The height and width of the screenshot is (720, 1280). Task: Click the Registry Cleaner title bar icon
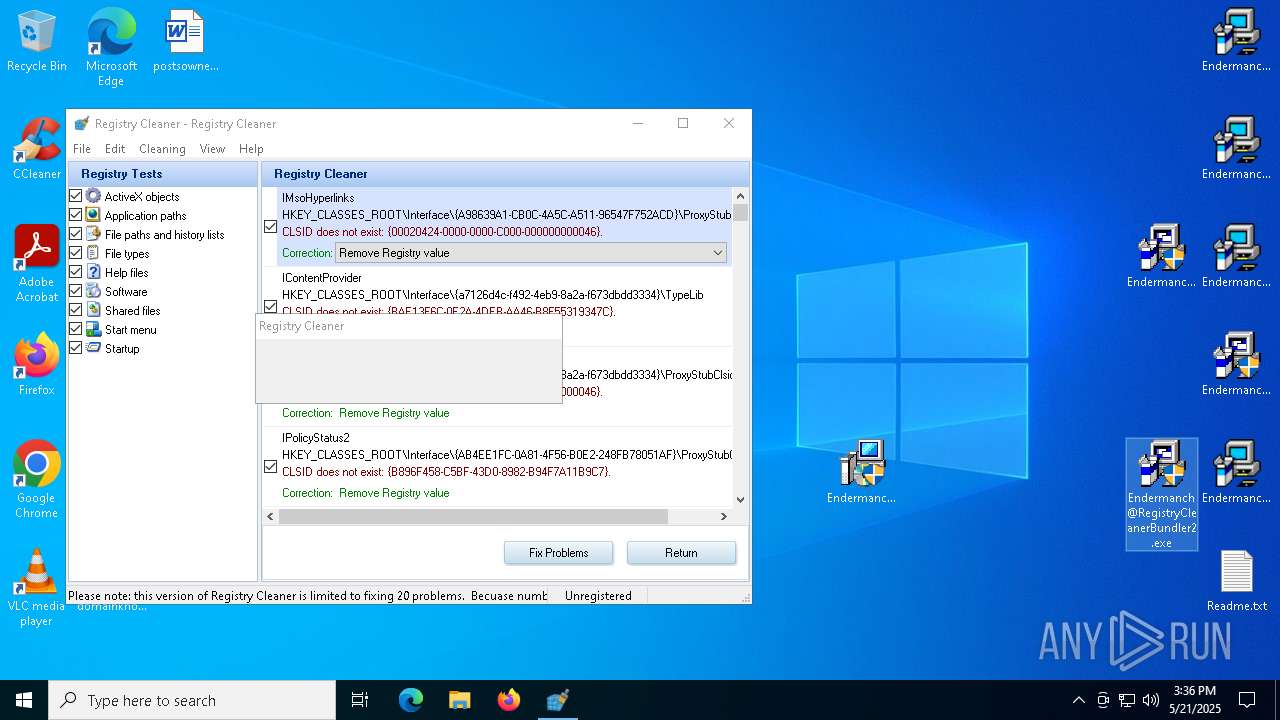[82, 124]
